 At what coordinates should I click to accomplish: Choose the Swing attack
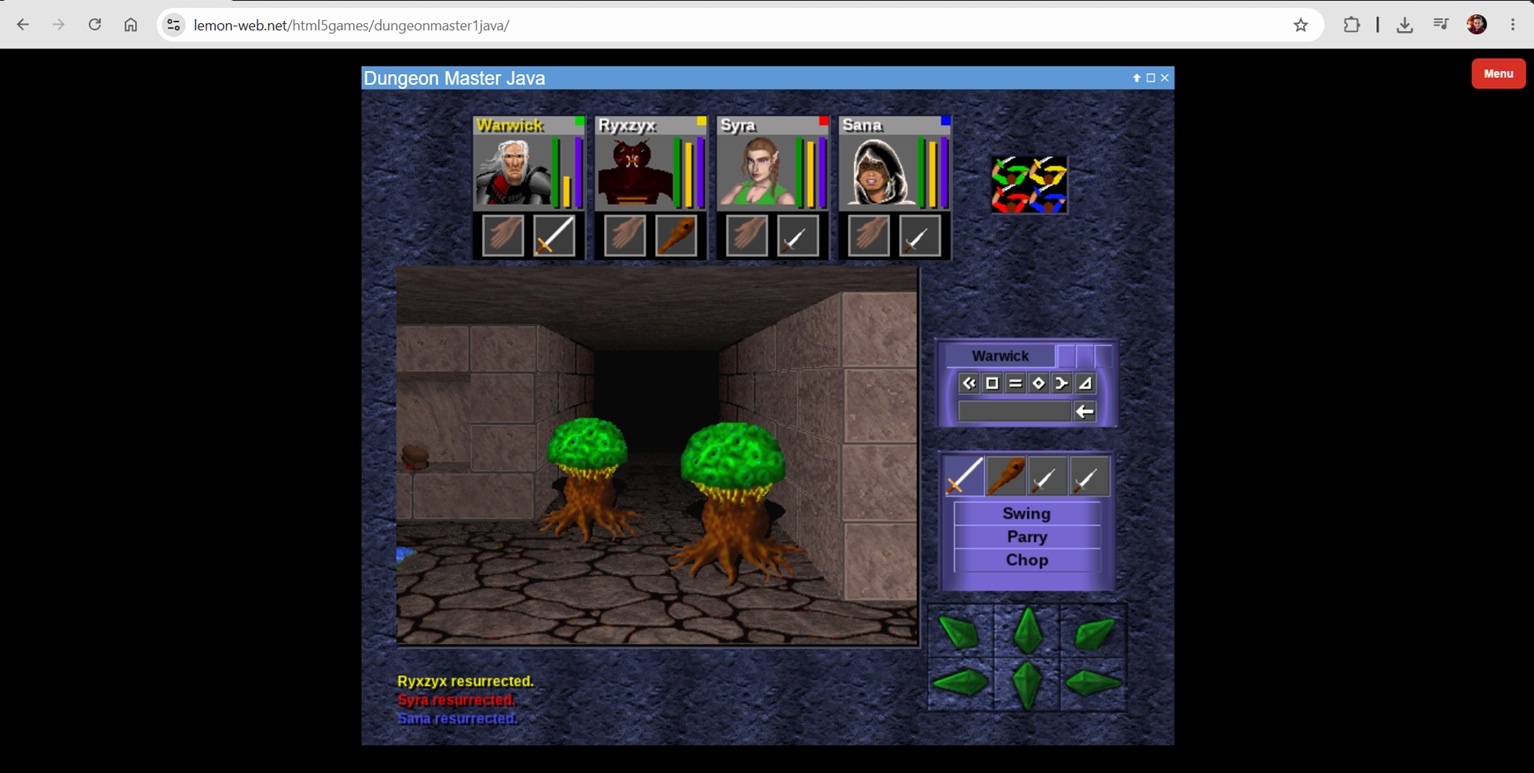pos(1026,513)
